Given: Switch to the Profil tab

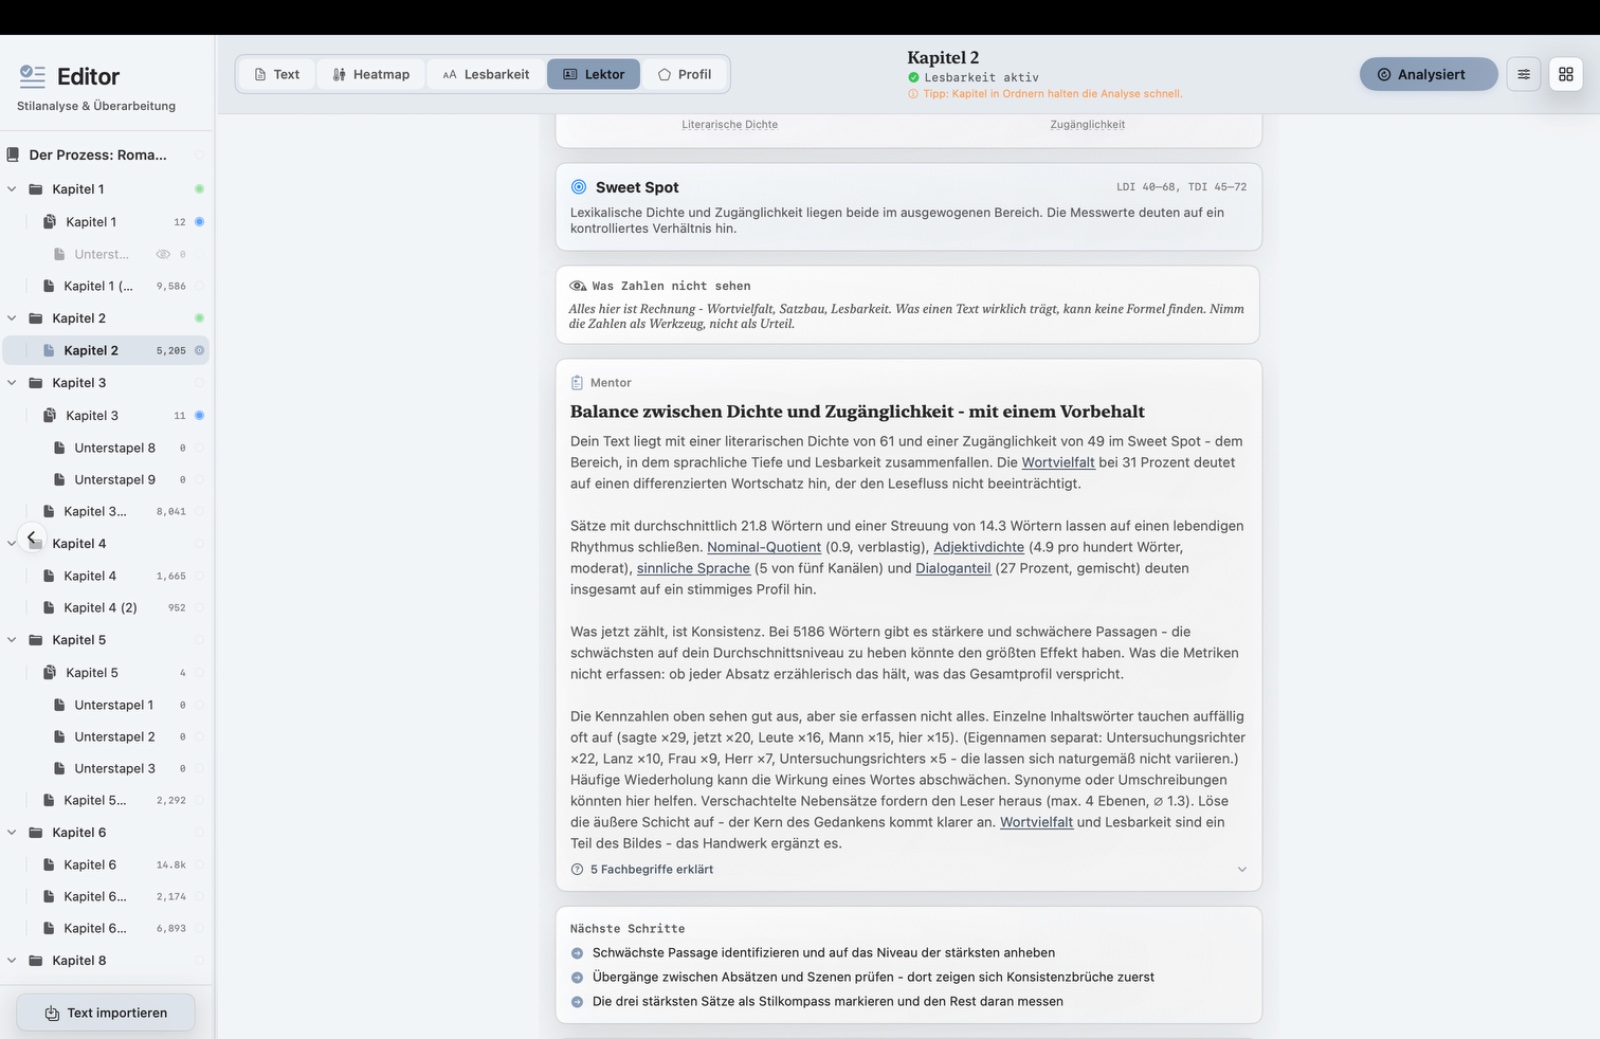Looking at the screenshot, I should point(685,74).
